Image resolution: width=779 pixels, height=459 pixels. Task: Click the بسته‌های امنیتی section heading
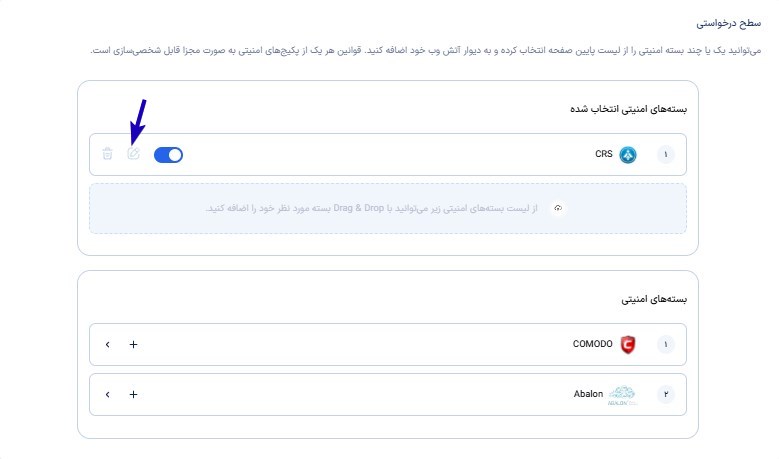coord(654,299)
